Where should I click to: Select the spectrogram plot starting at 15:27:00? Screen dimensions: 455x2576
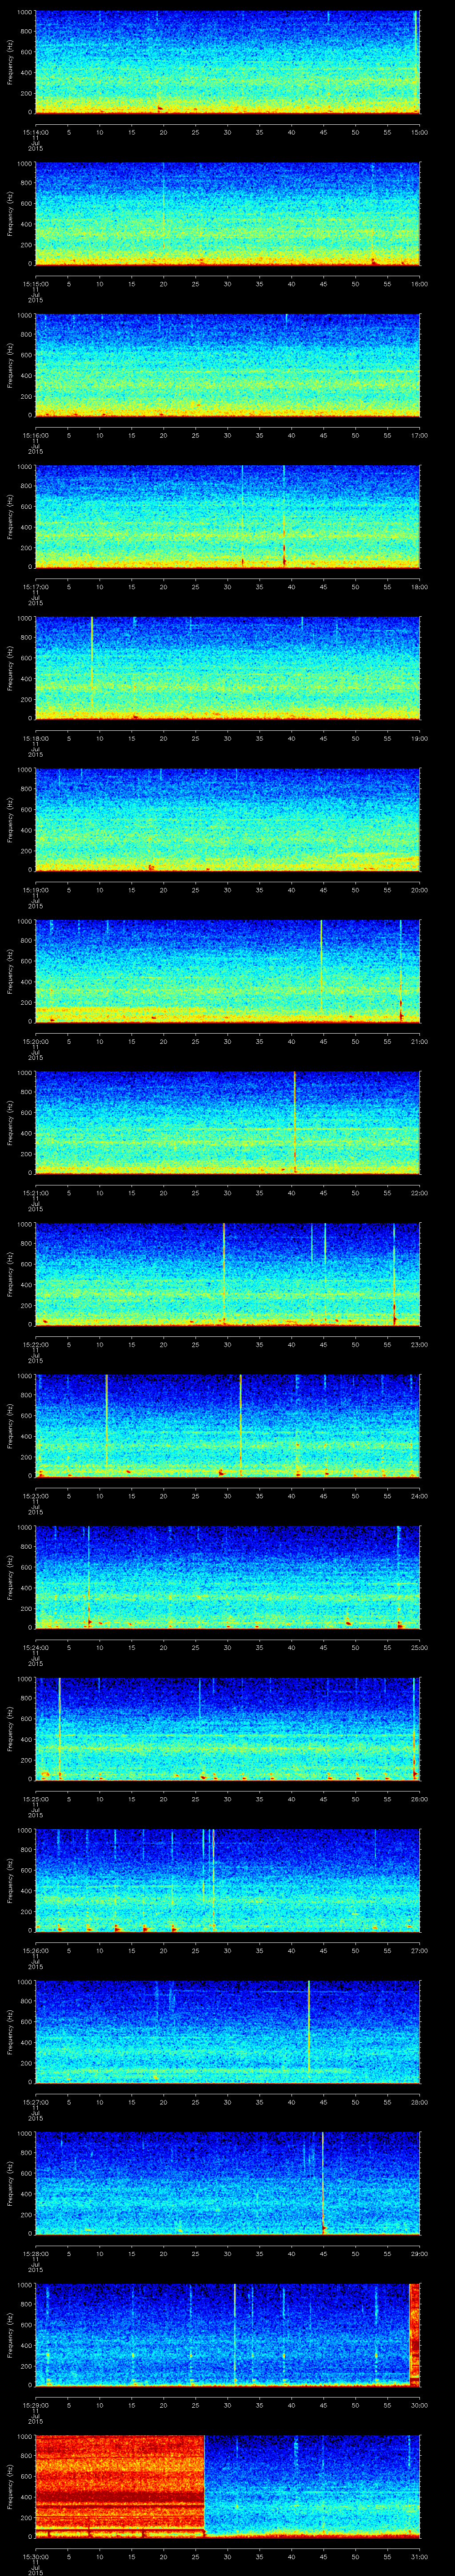[x=227, y=2032]
